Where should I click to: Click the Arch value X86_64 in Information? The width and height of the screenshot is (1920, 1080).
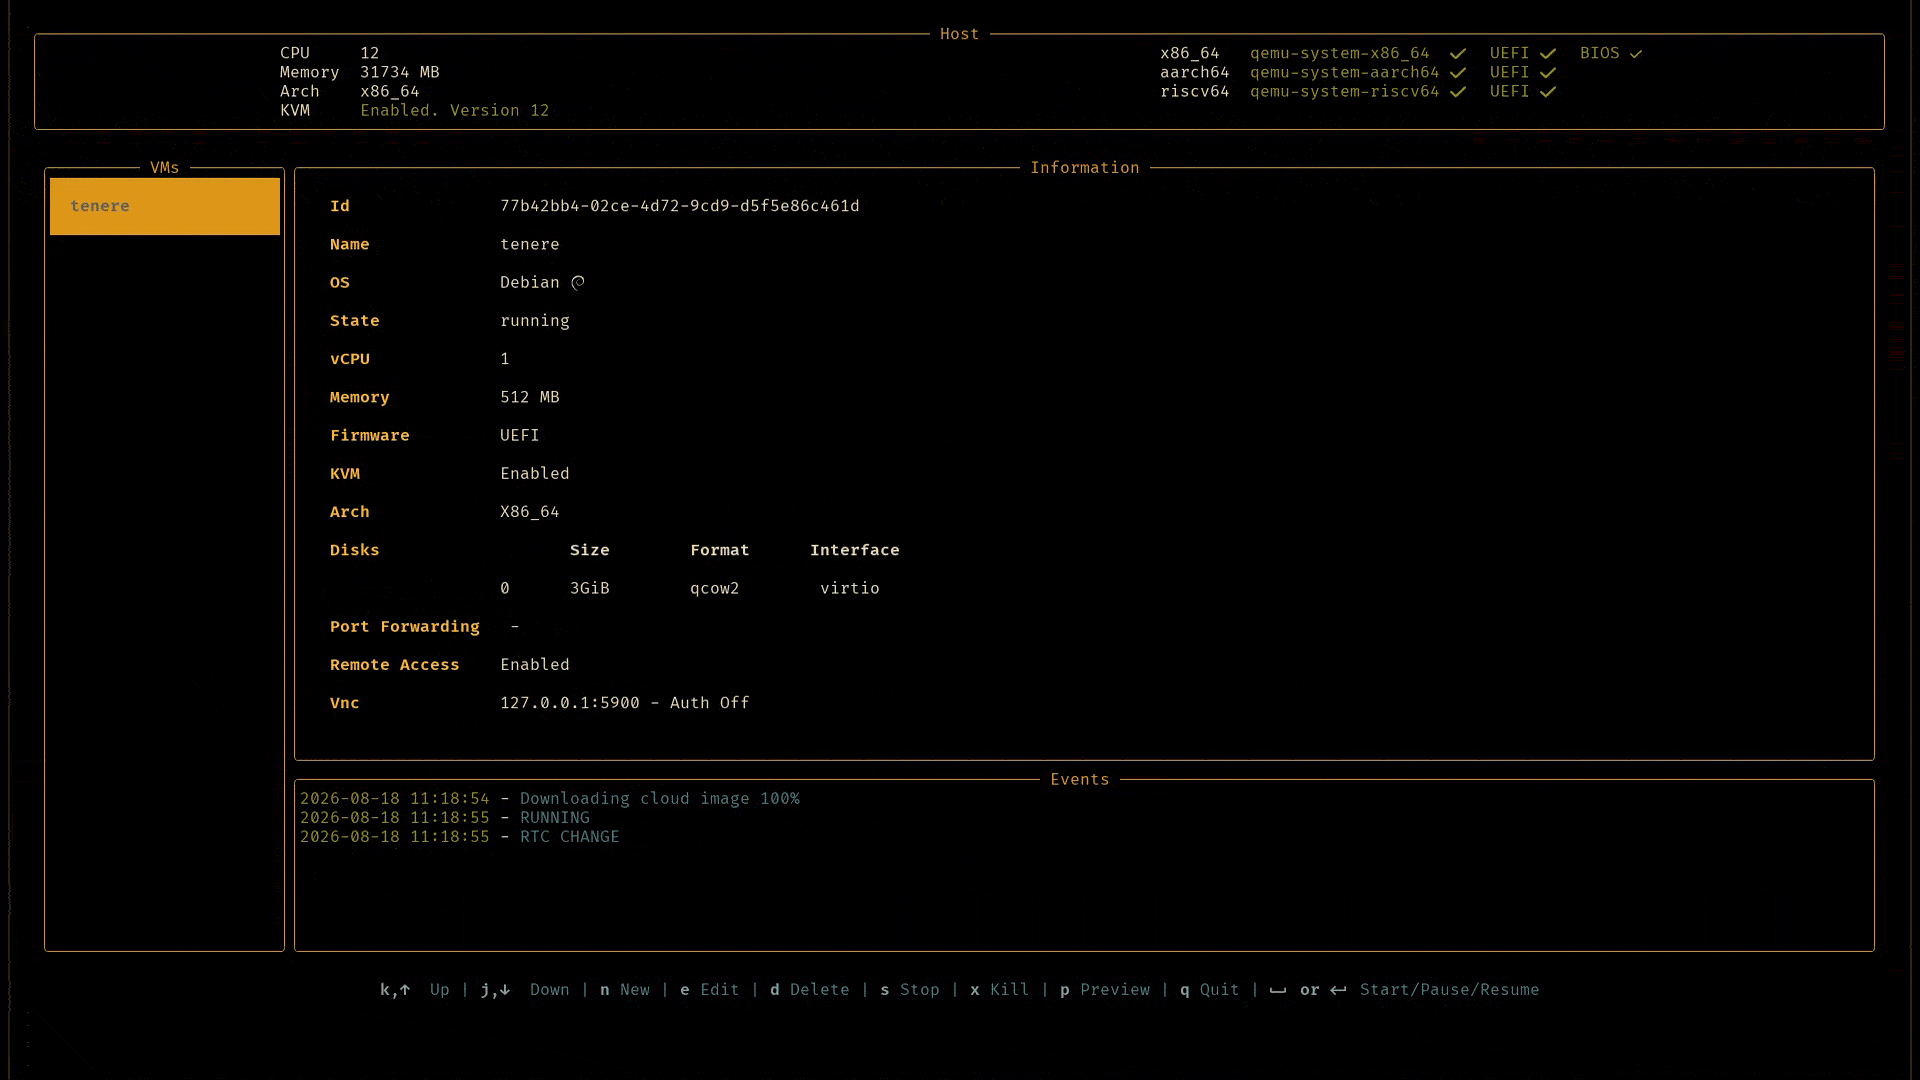pos(530,512)
